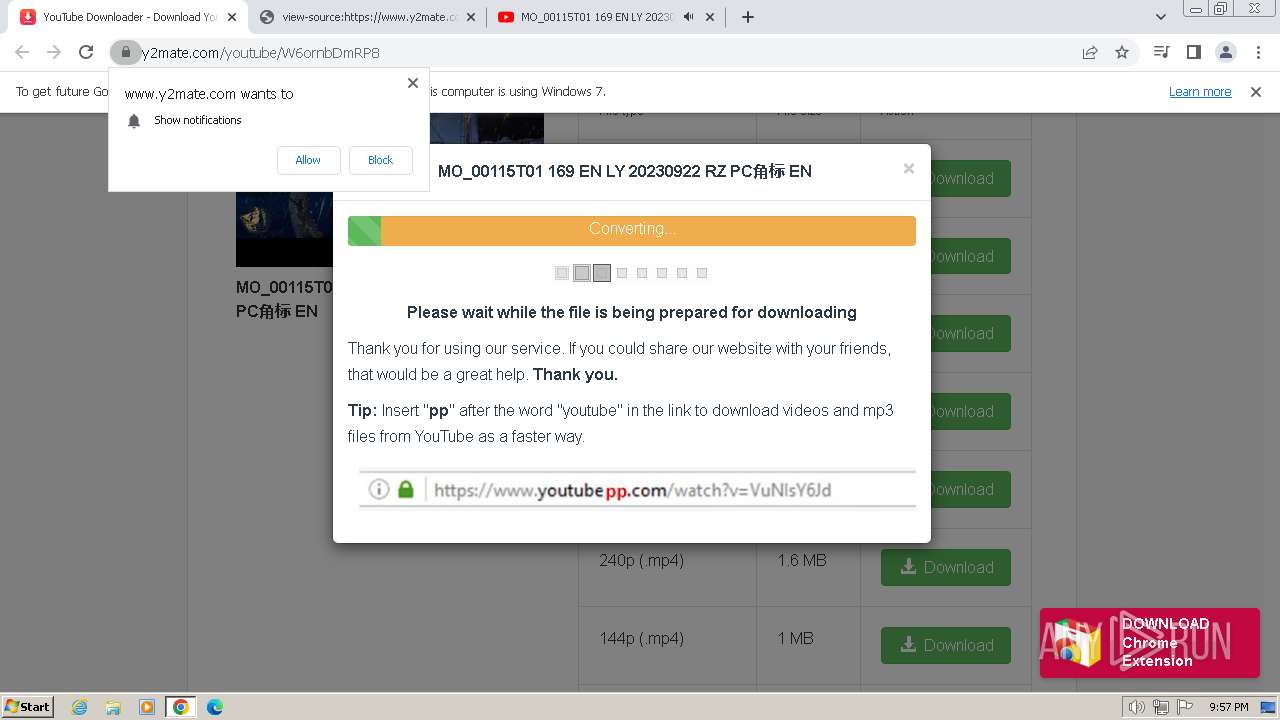Go forward in browser history
The width and height of the screenshot is (1280, 720).
[54, 52]
